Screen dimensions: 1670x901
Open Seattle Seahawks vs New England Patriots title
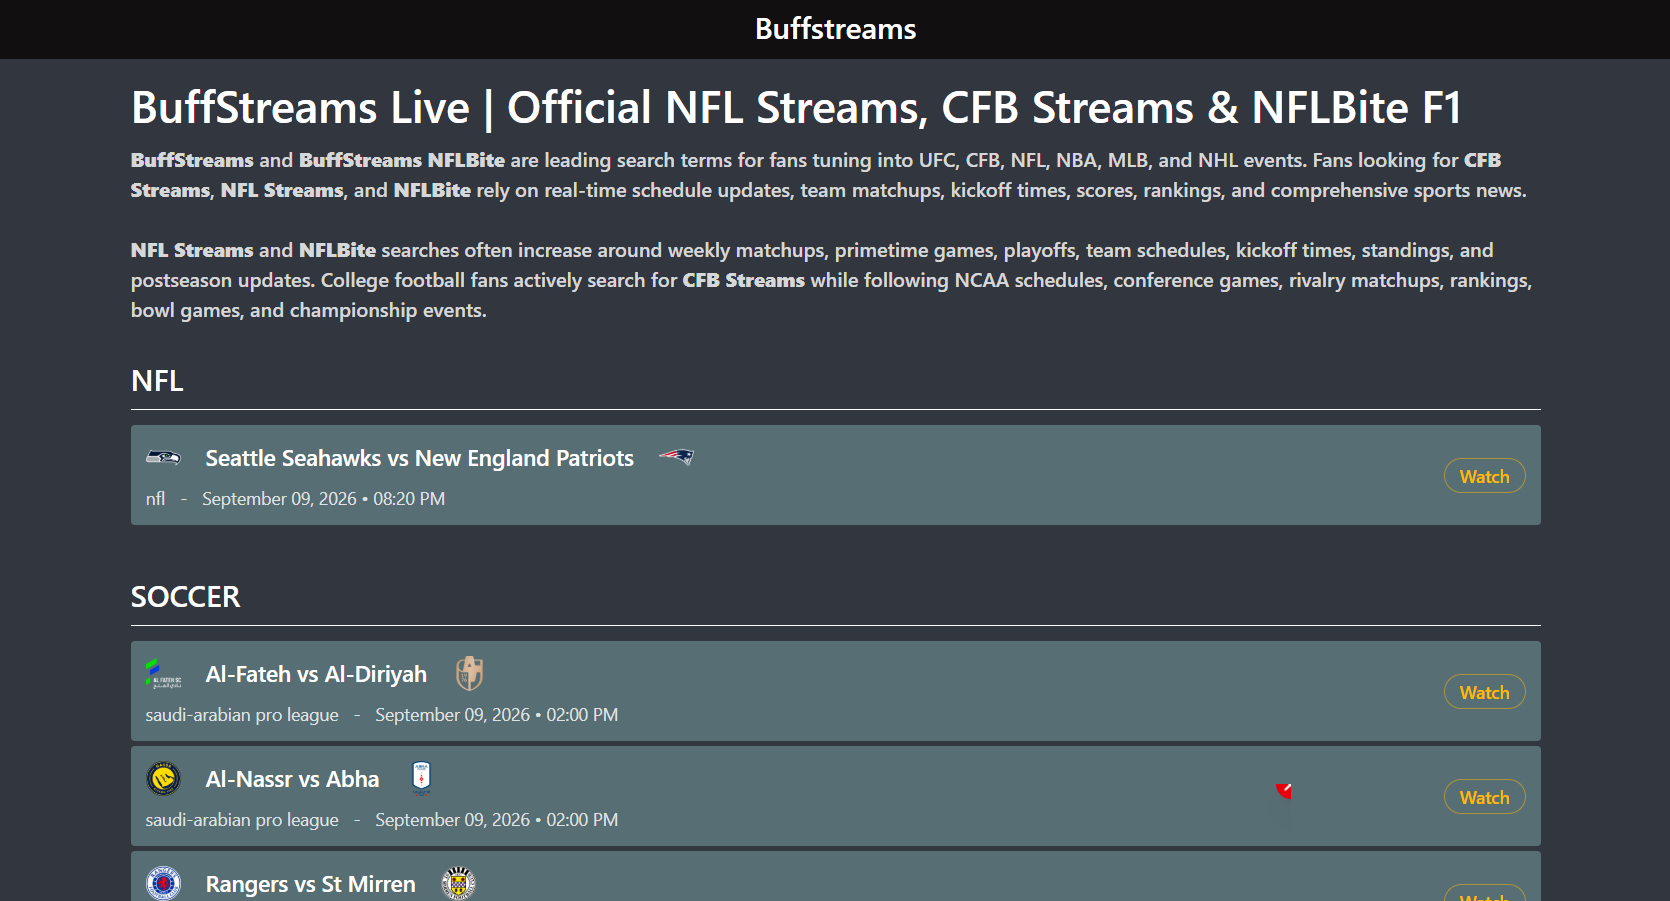[x=419, y=458]
